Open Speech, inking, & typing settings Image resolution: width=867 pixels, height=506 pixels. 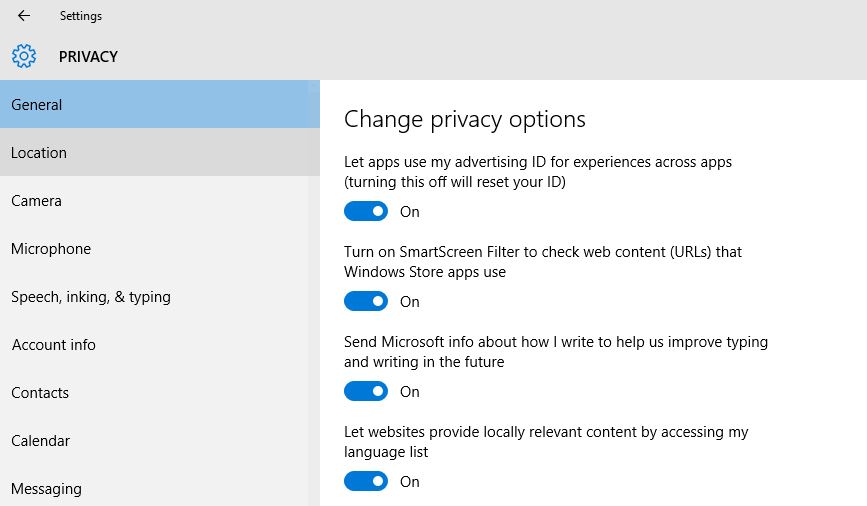point(160,296)
